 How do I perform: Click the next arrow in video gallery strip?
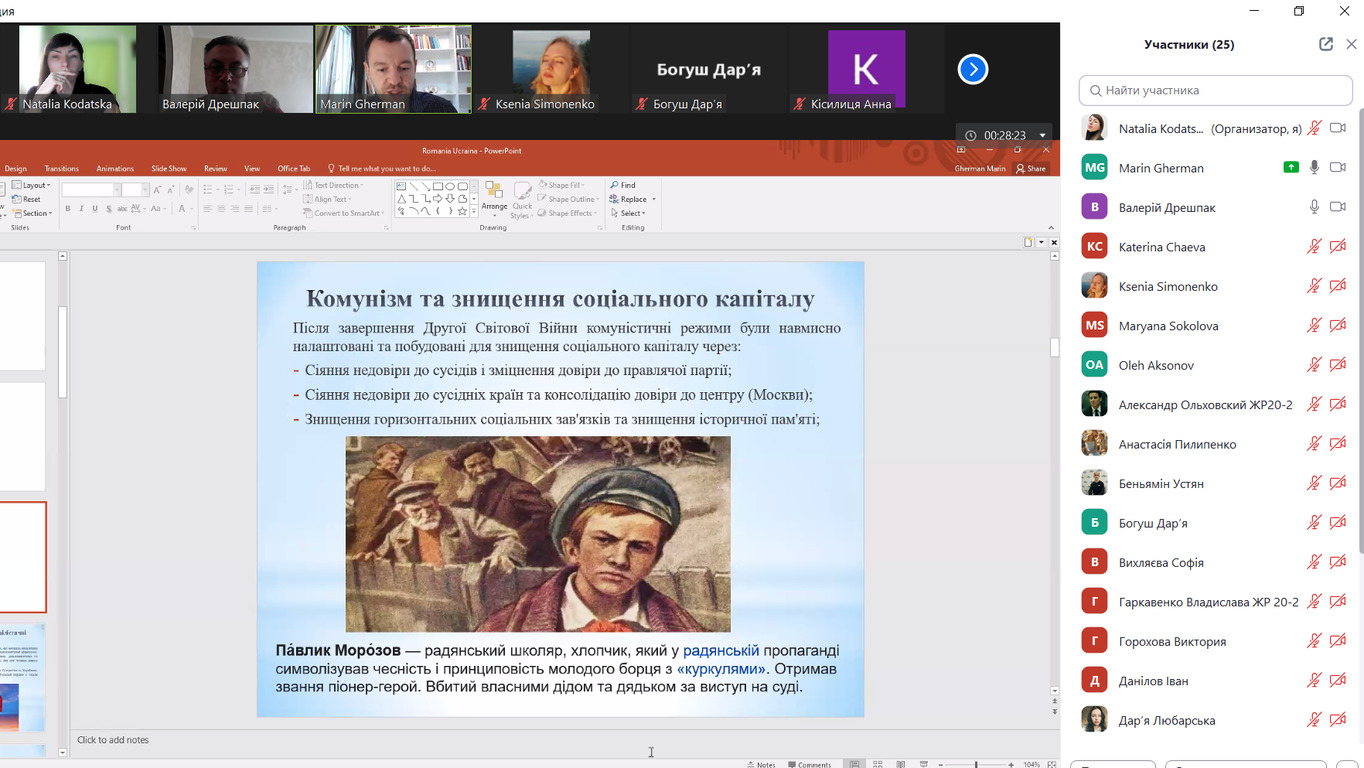pos(973,69)
